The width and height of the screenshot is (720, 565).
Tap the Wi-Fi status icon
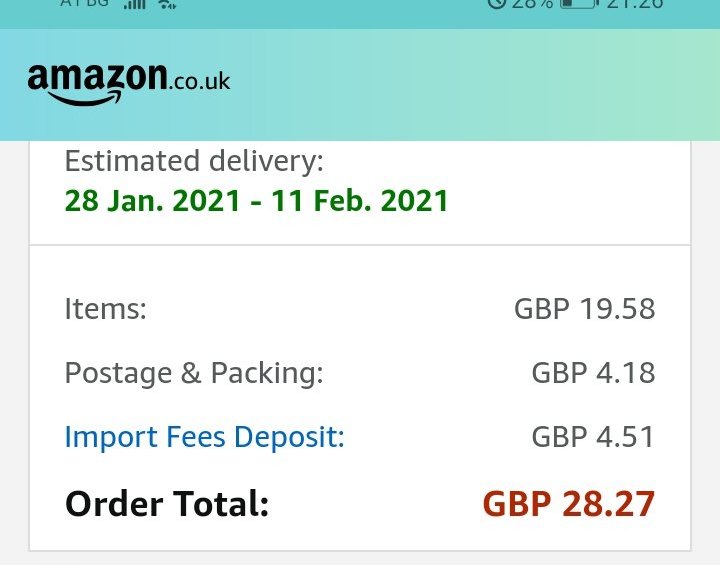pos(167,5)
